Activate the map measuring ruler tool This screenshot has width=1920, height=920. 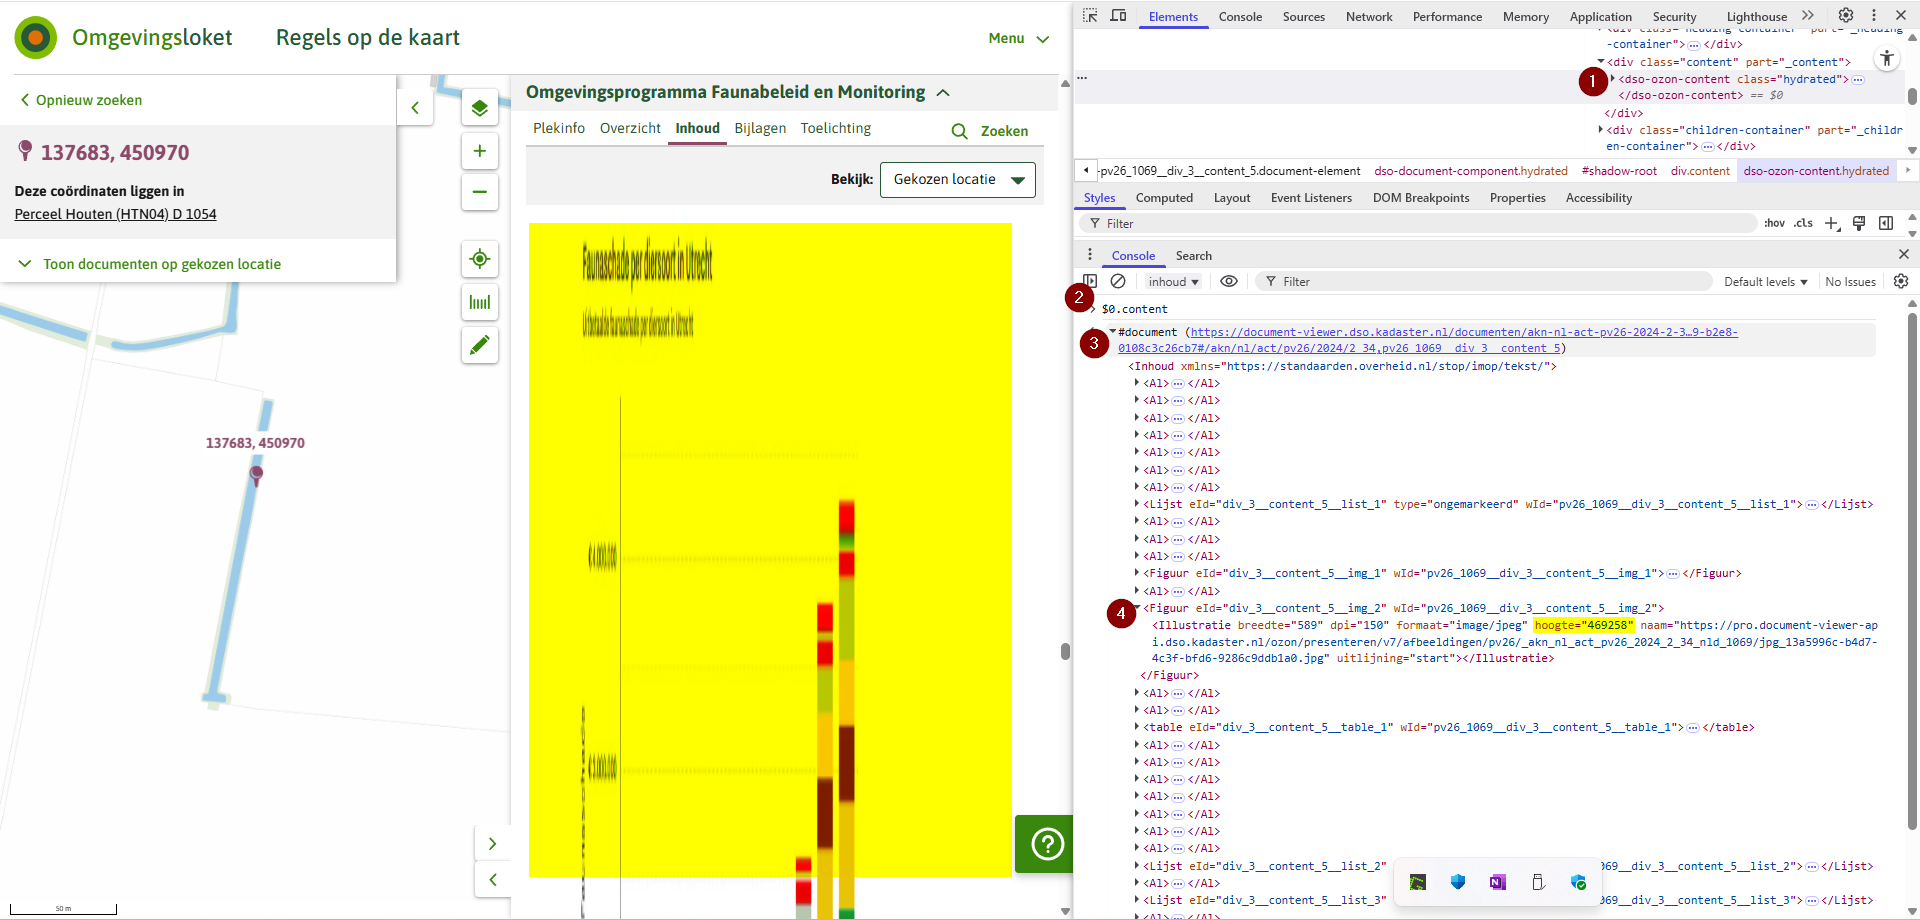point(480,302)
